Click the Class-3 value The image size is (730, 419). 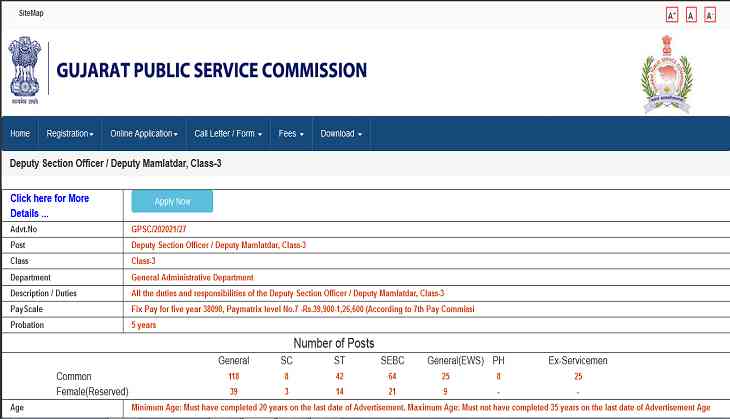pos(143,261)
